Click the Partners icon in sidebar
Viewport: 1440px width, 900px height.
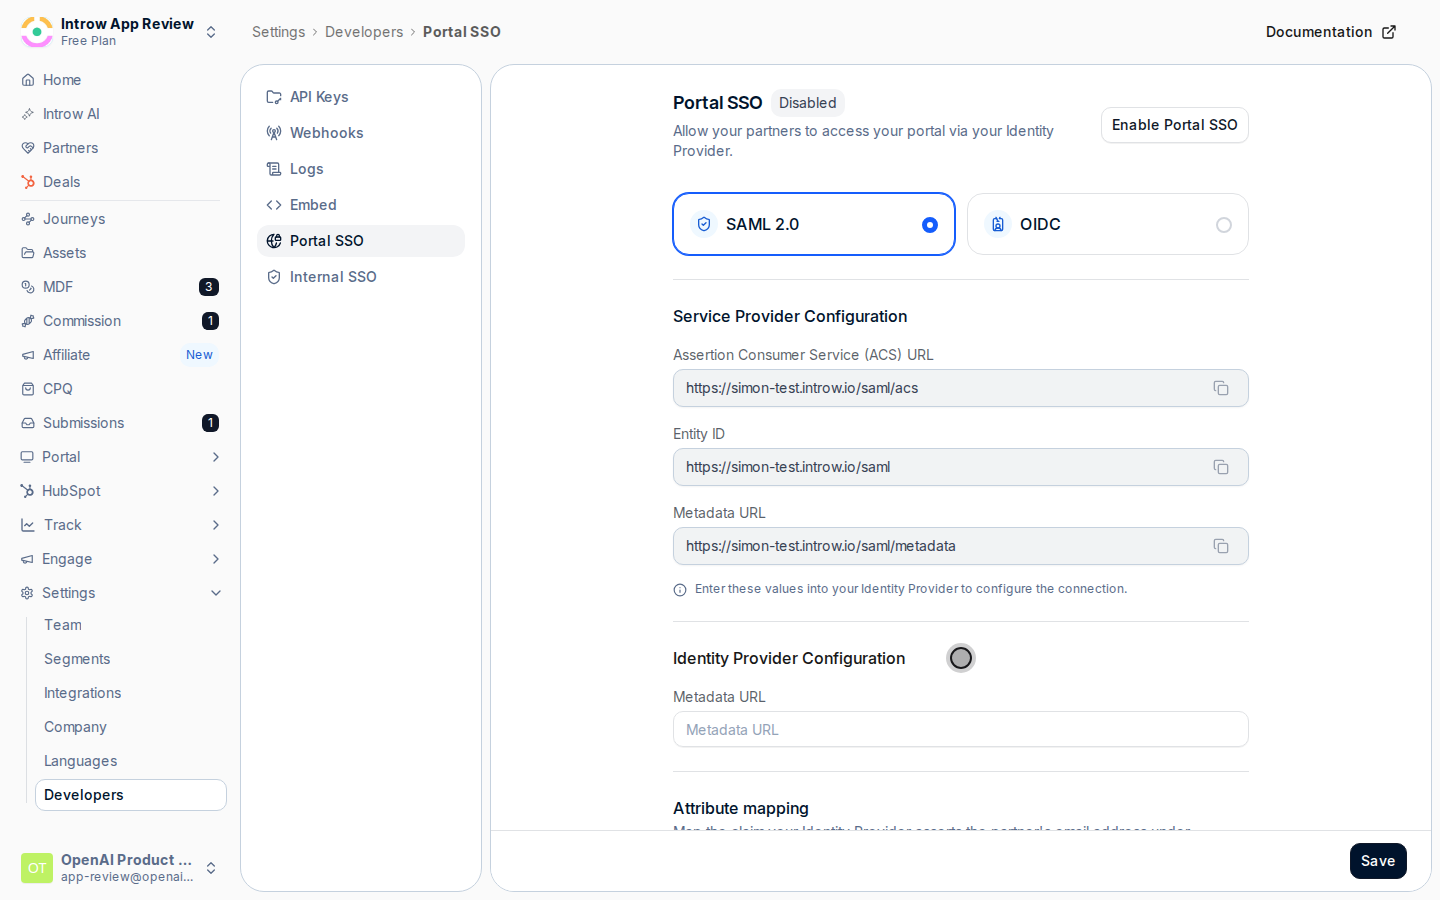point(28,148)
